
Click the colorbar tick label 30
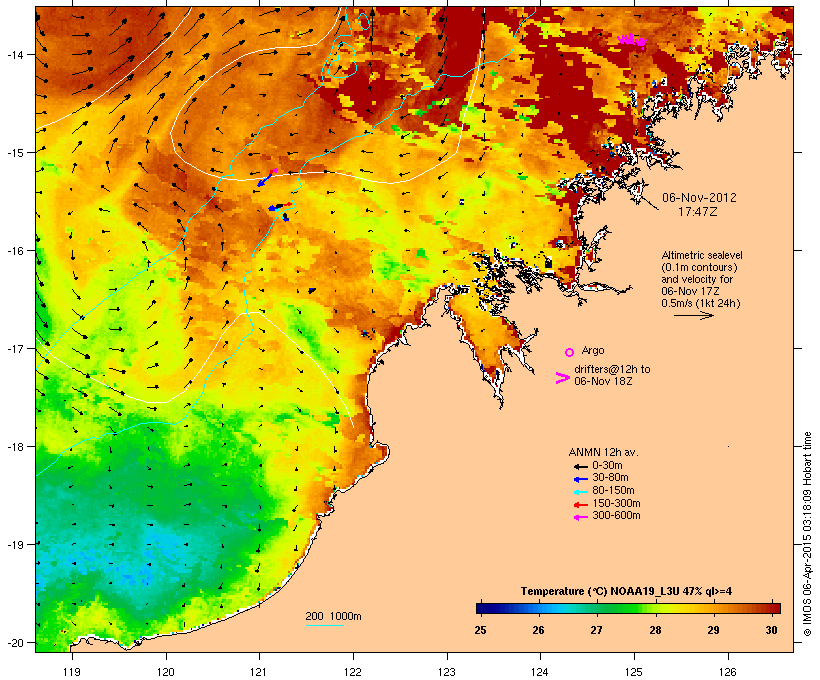(772, 630)
